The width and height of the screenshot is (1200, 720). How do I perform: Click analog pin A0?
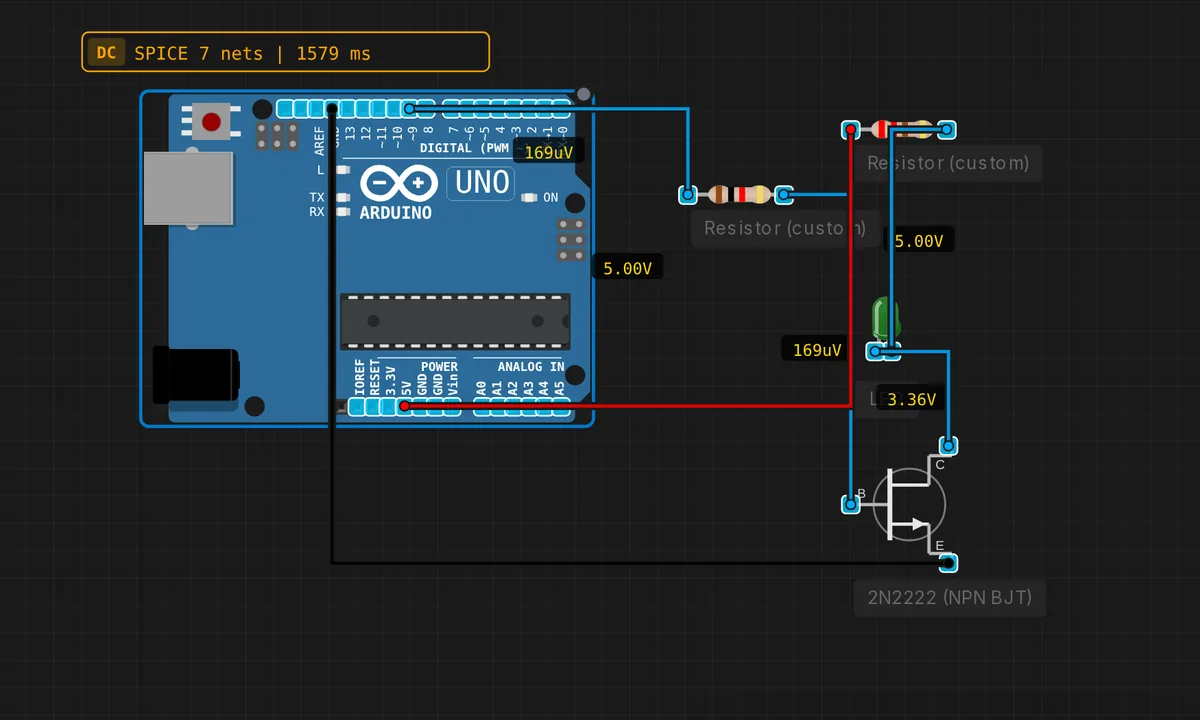483,406
